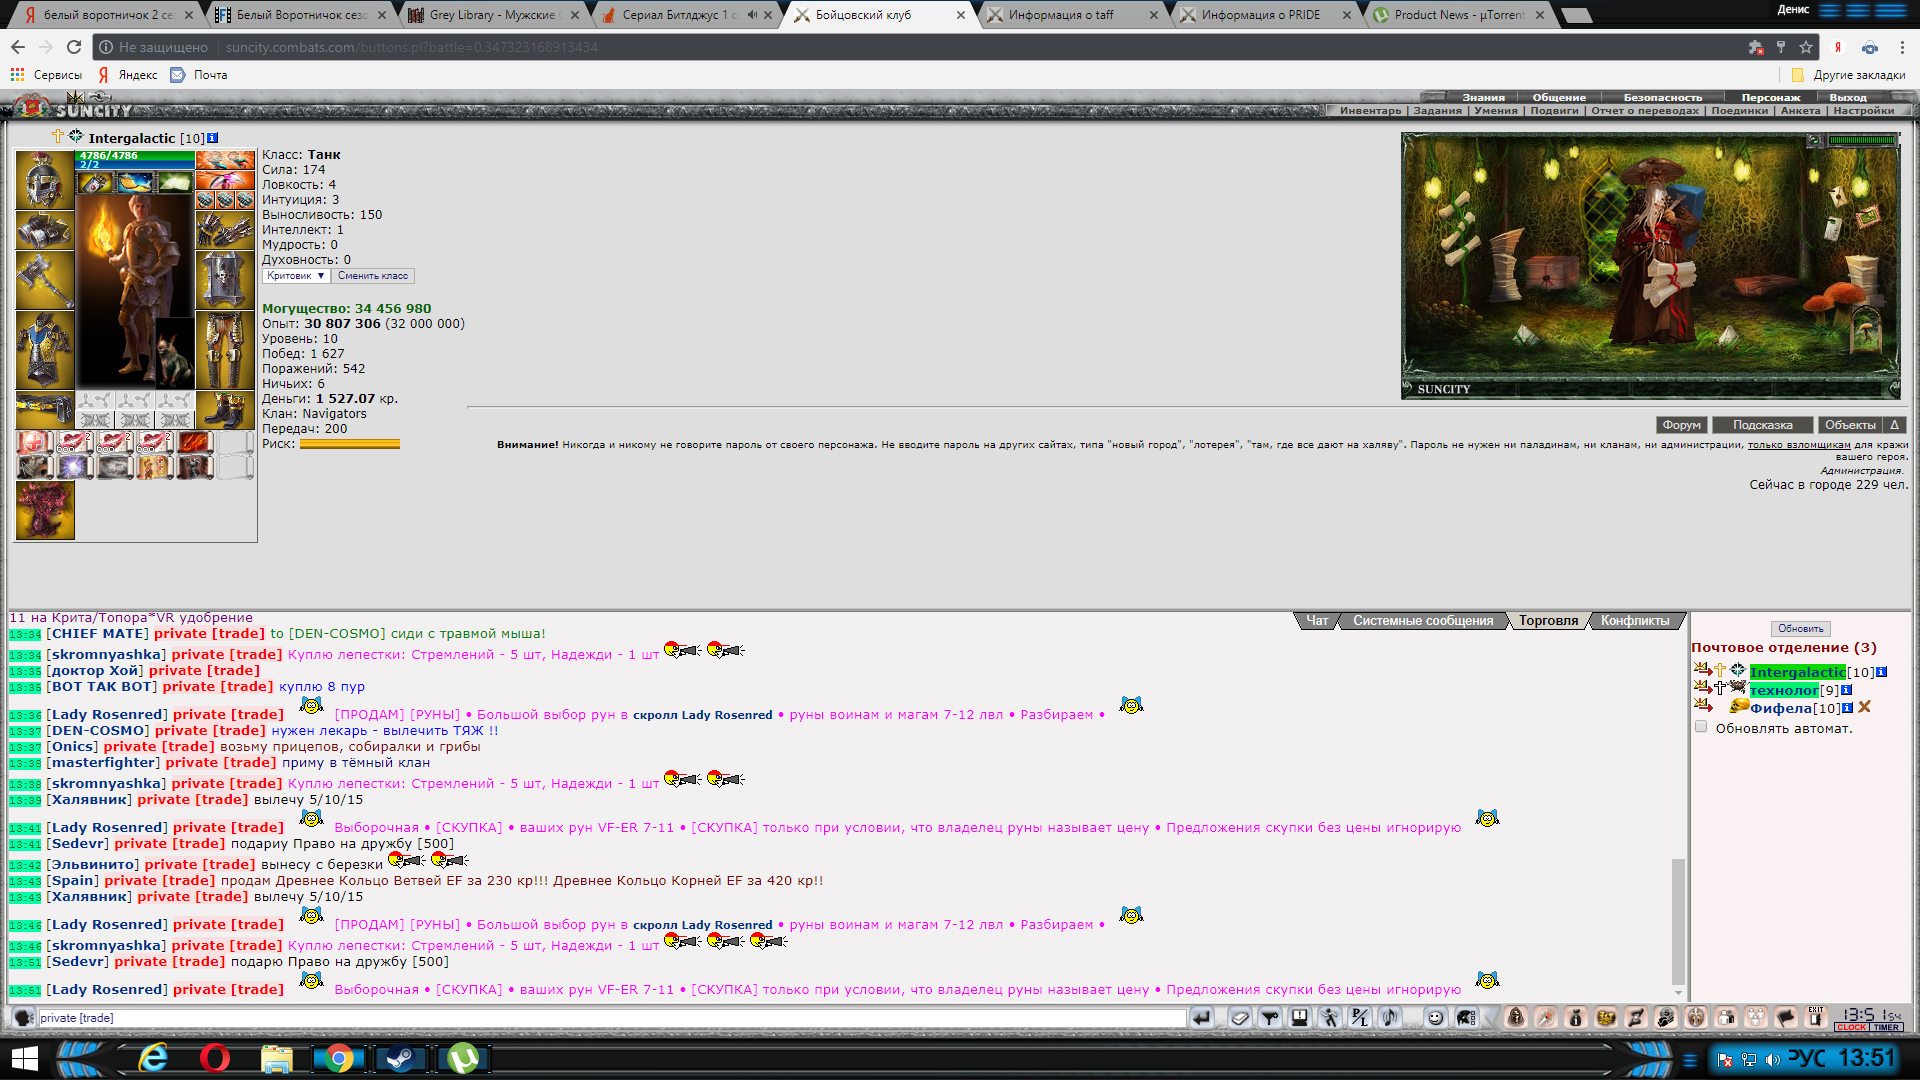The width and height of the screenshot is (1920, 1080).
Task: Click the triangle button beside Объекты
Action: pos(1894,425)
